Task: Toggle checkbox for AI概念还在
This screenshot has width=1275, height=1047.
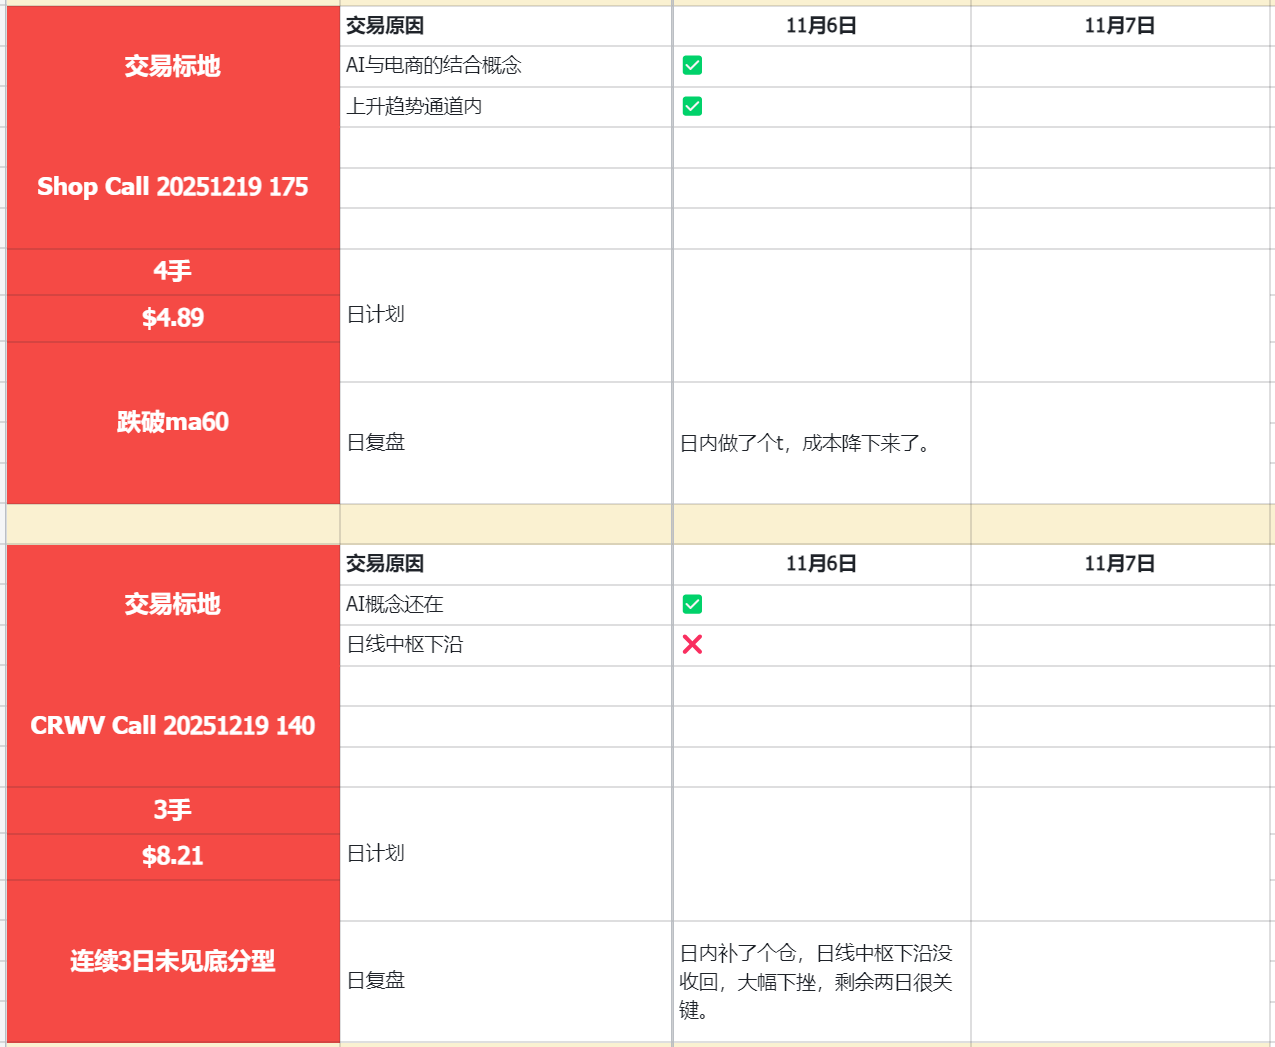Action: [692, 604]
